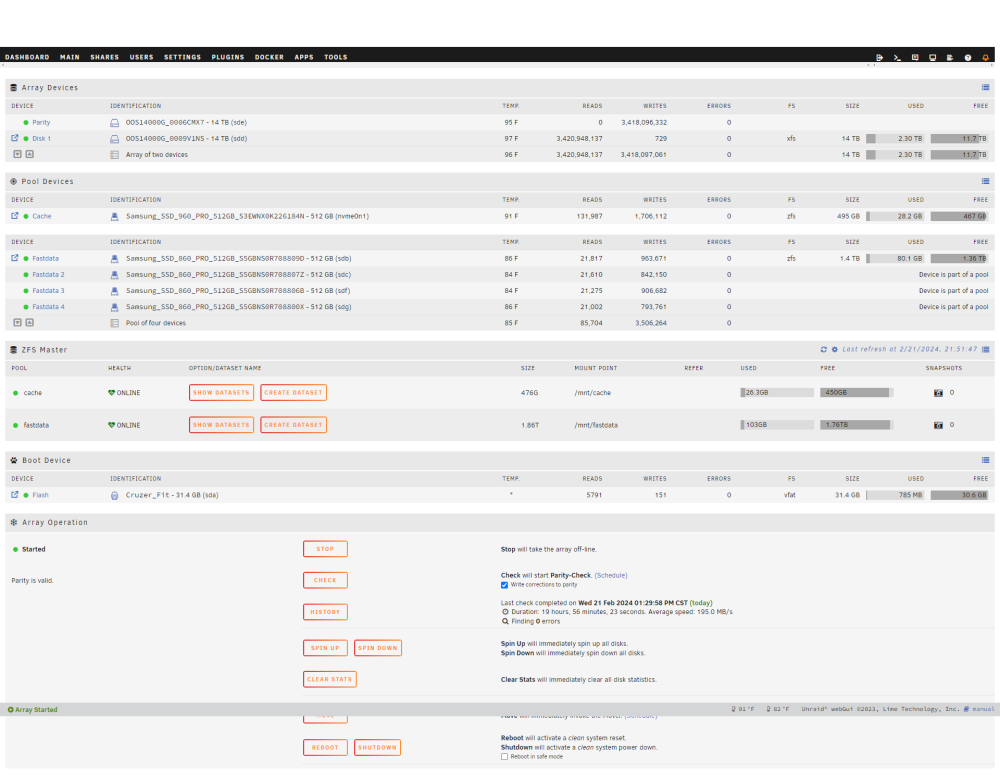Click the Cache SSD device icon

pos(115,216)
